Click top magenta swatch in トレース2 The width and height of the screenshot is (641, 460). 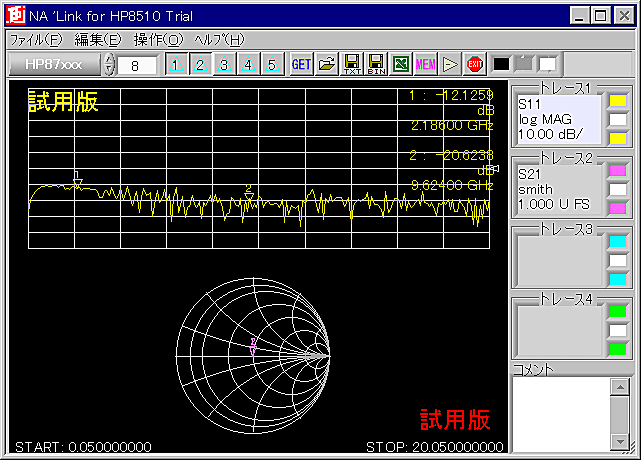pos(618,171)
